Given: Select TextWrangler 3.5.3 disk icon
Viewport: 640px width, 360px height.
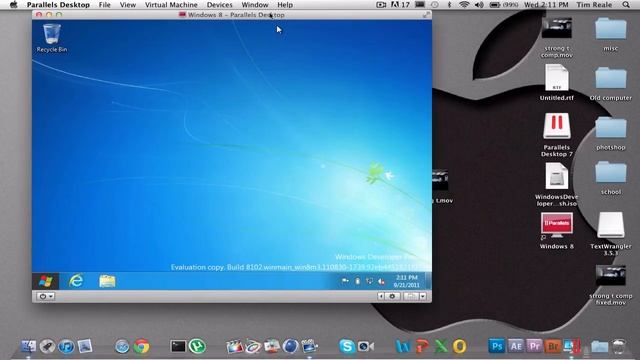Looking at the screenshot, I should (x=611, y=234).
